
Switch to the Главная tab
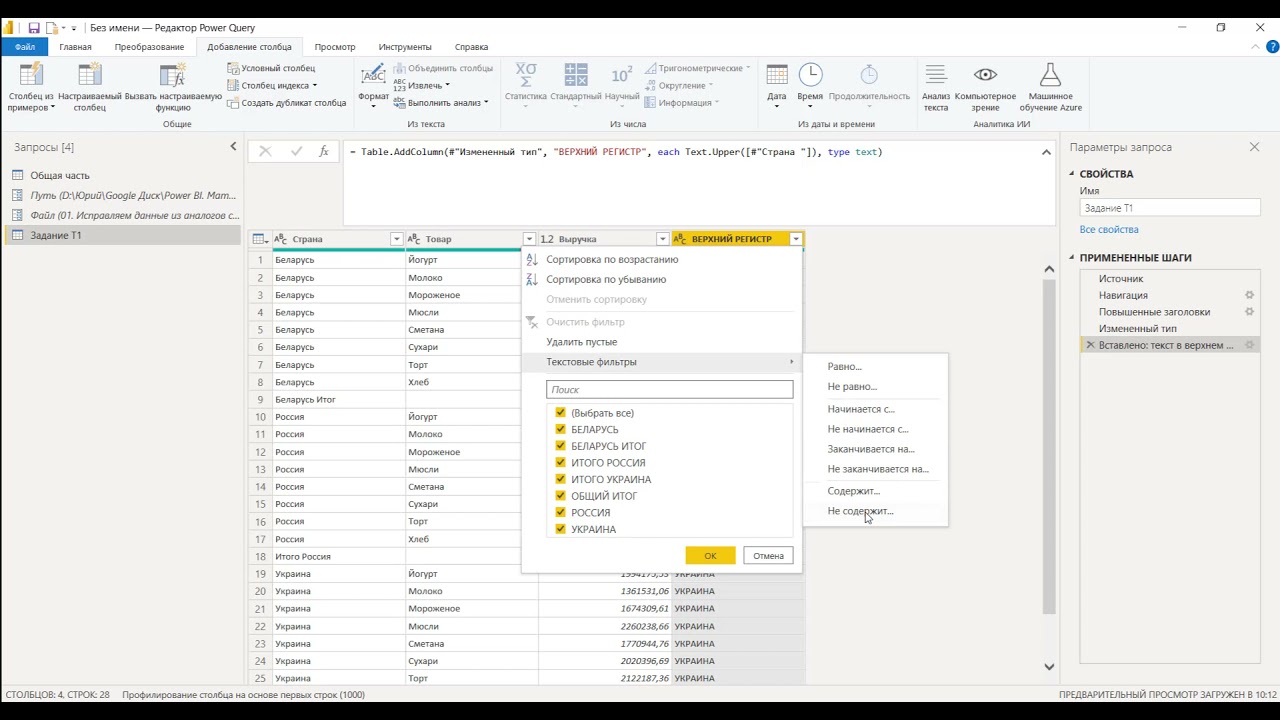click(75, 47)
